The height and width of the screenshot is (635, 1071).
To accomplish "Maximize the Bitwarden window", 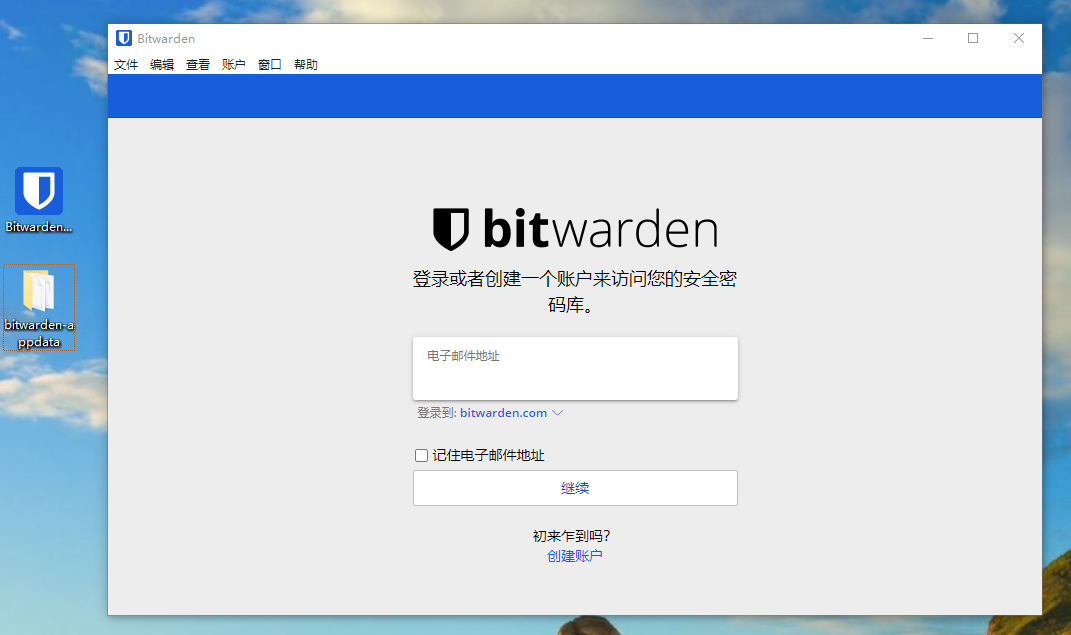I will tap(973, 38).
